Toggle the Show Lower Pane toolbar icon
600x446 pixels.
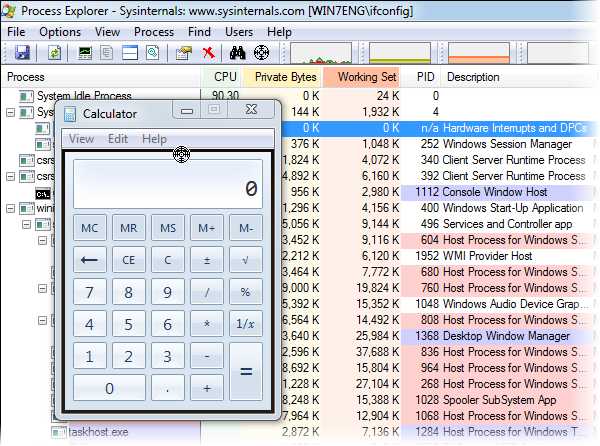(130, 52)
